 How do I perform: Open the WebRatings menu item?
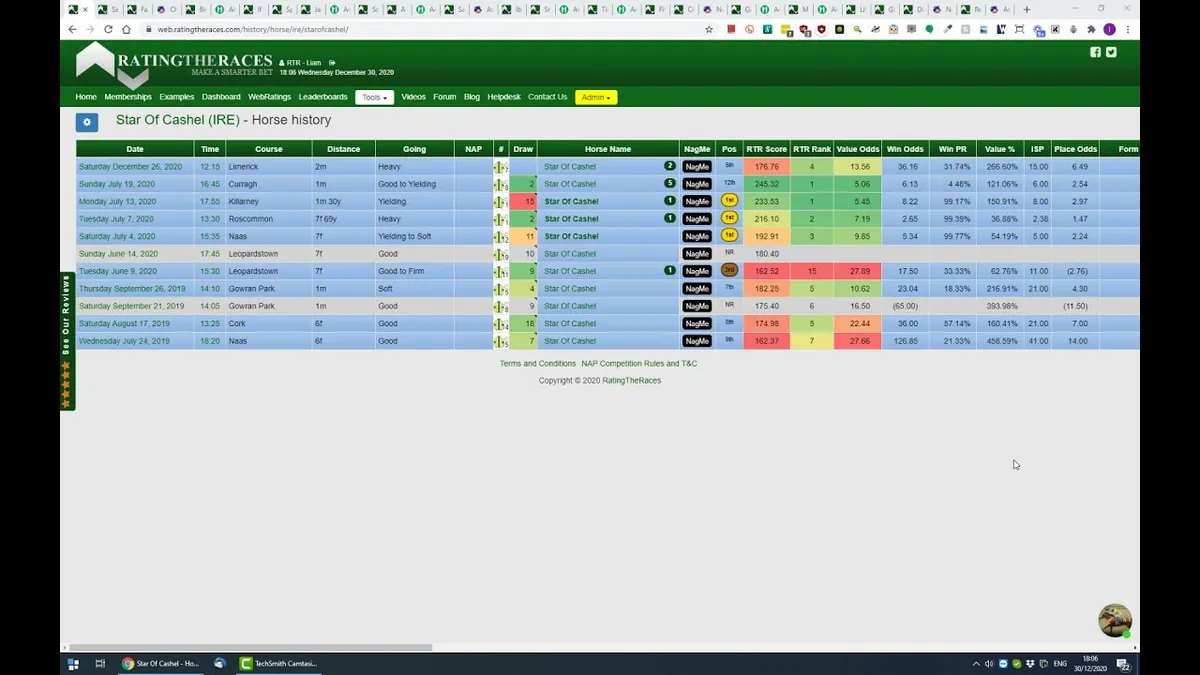click(x=269, y=97)
